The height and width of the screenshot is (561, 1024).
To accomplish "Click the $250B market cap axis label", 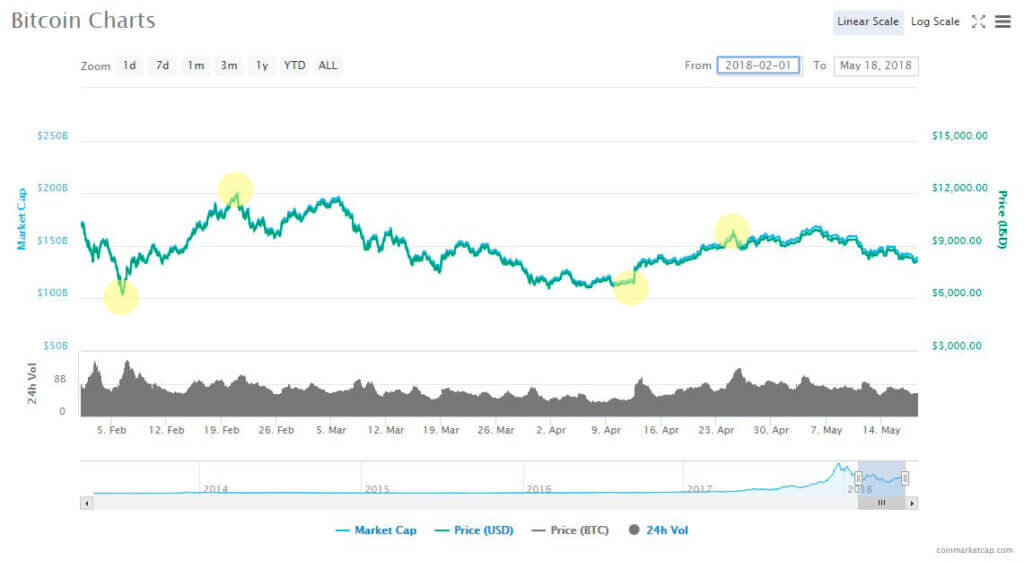I will pos(52,136).
